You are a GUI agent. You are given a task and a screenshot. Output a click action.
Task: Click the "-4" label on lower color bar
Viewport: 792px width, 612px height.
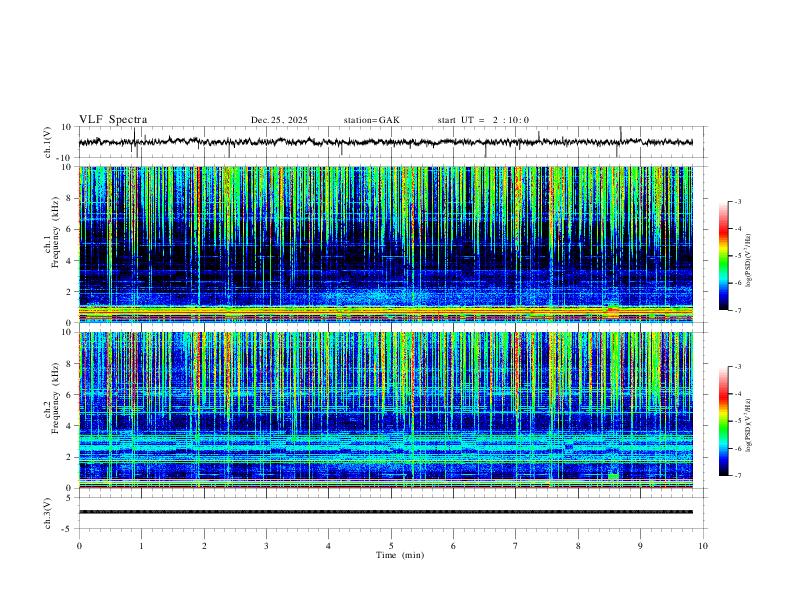click(x=737, y=394)
